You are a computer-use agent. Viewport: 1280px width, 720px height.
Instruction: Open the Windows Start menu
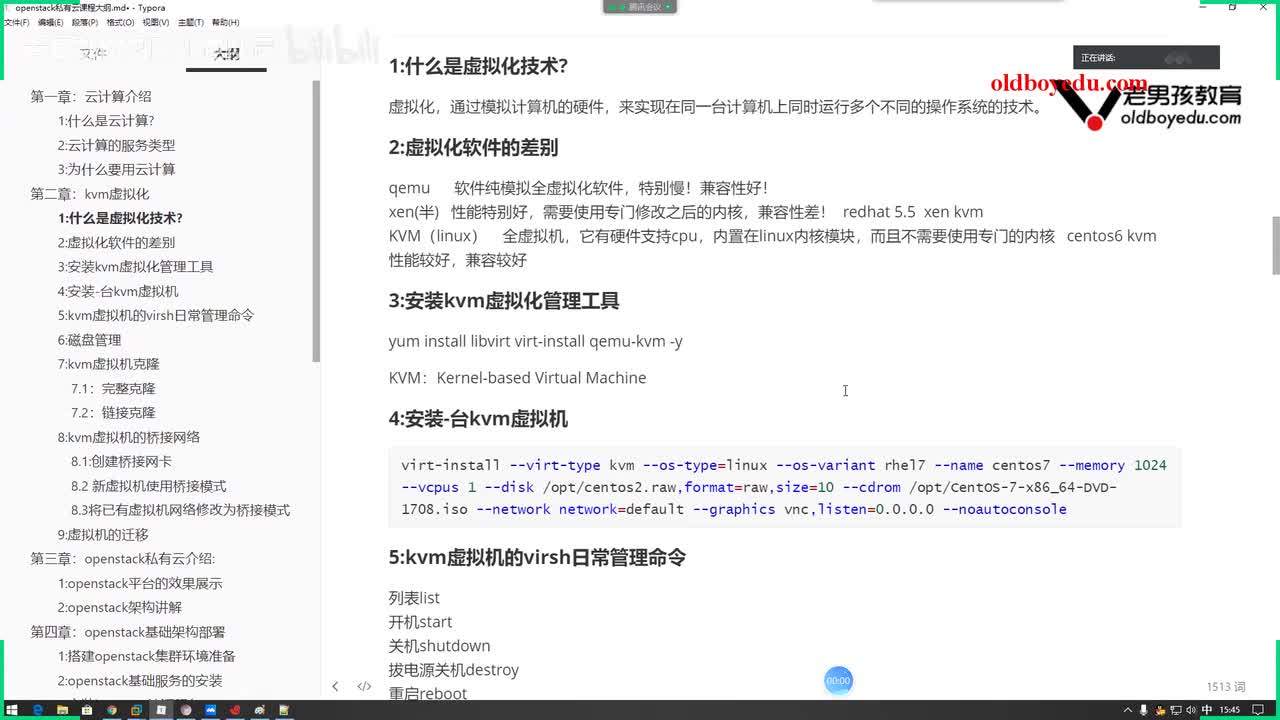point(13,710)
